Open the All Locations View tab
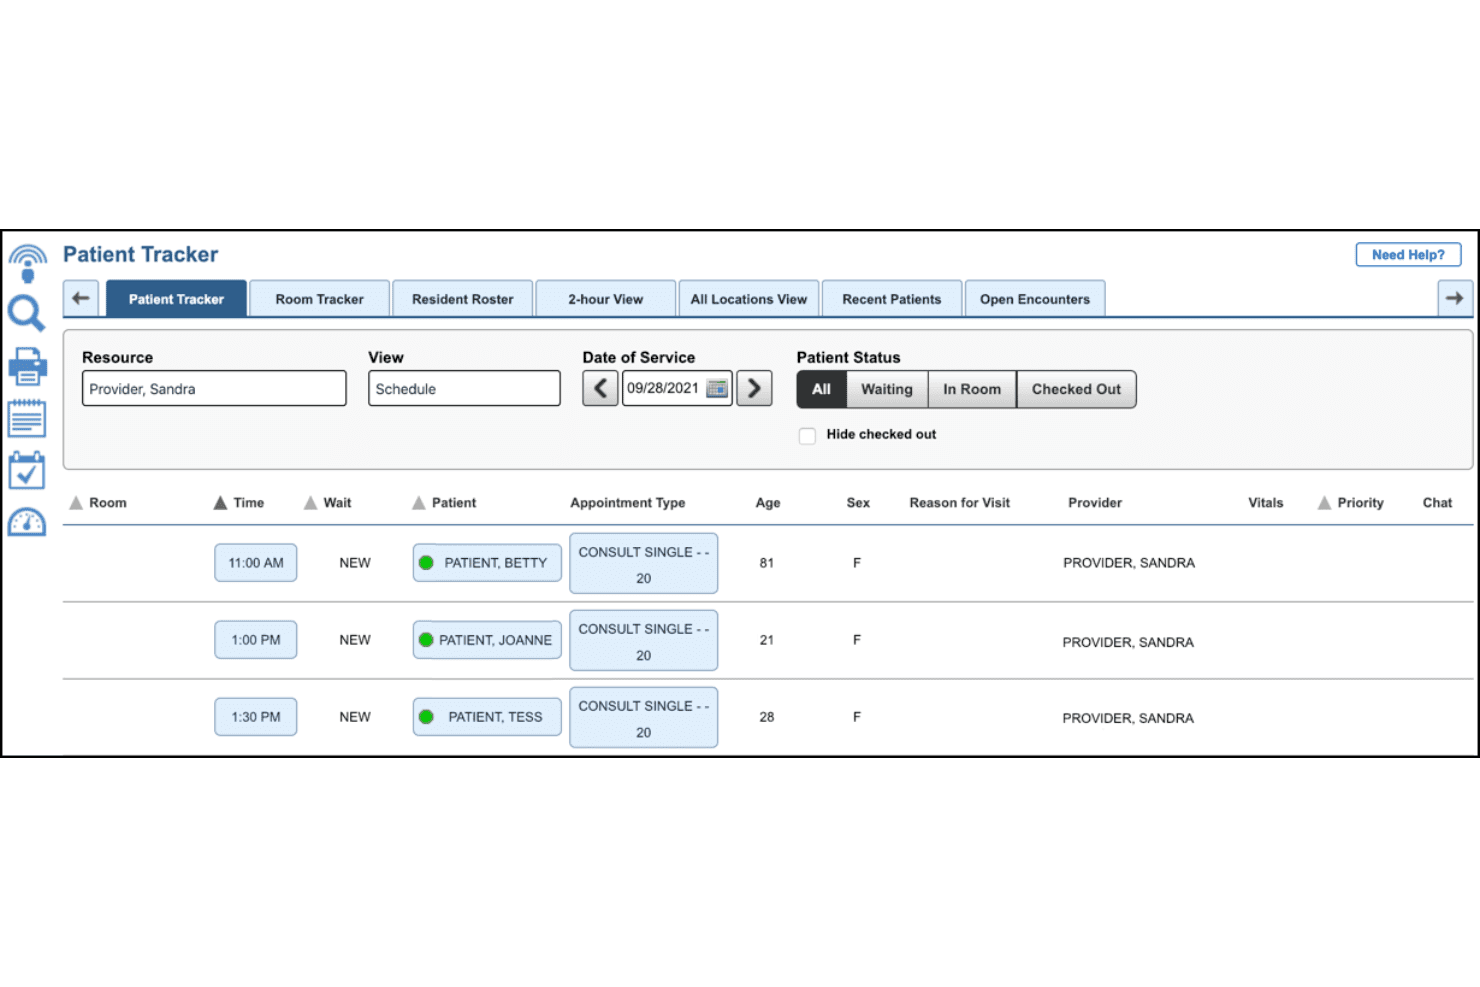Screen dimensions: 1480x987 click(x=748, y=299)
